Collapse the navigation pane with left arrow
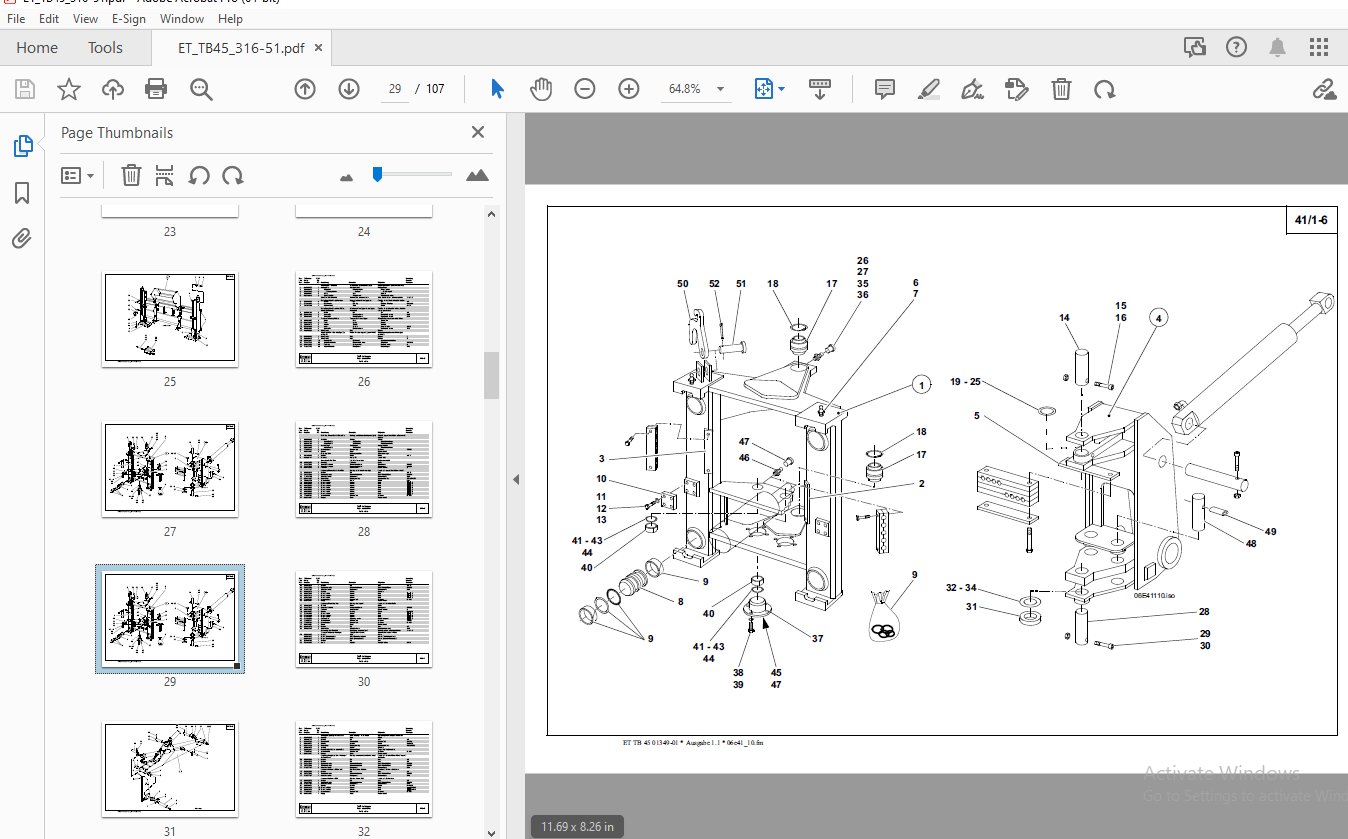This screenshot has height=839, width=1348. click(x=516, y=479)
